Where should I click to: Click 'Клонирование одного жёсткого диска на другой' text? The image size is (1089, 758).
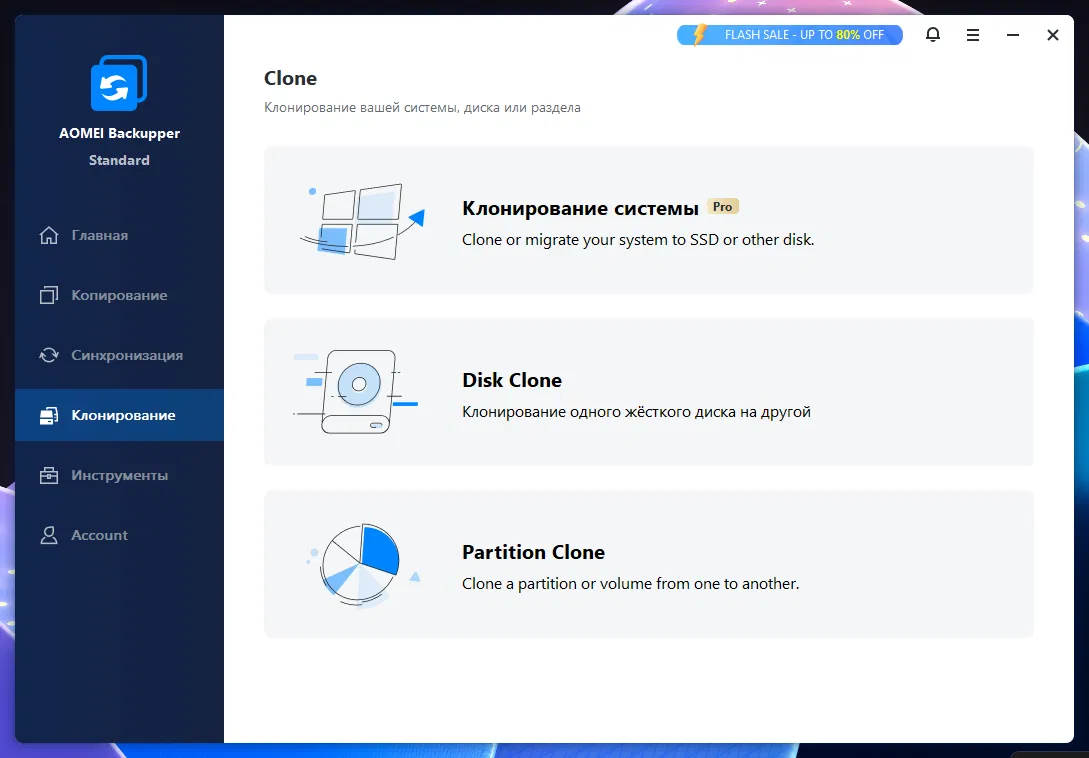(x=636, y=412)
